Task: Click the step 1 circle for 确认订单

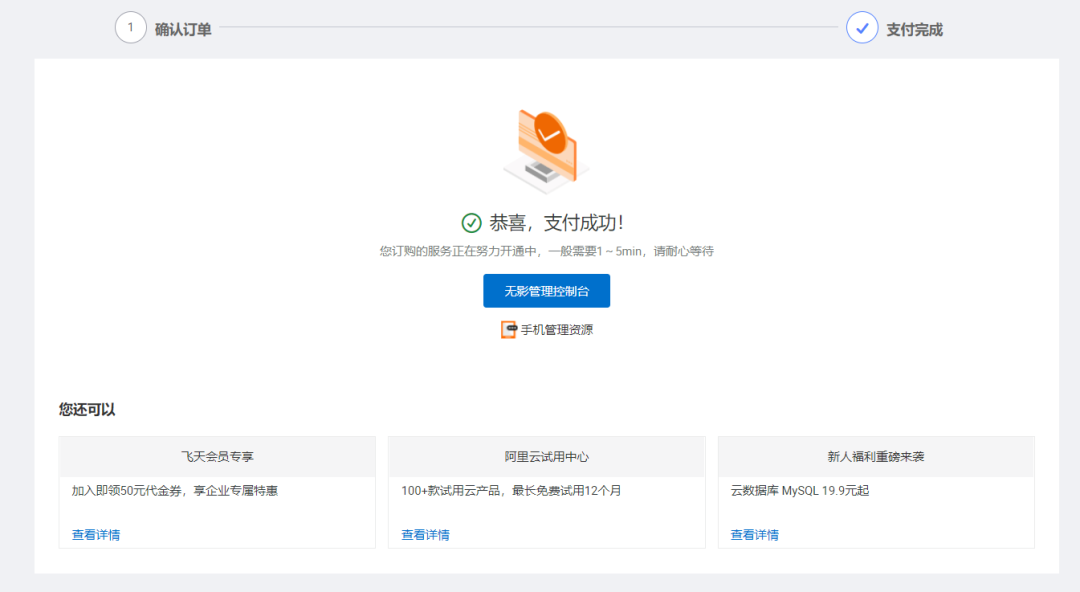Action: click(130, 28)
